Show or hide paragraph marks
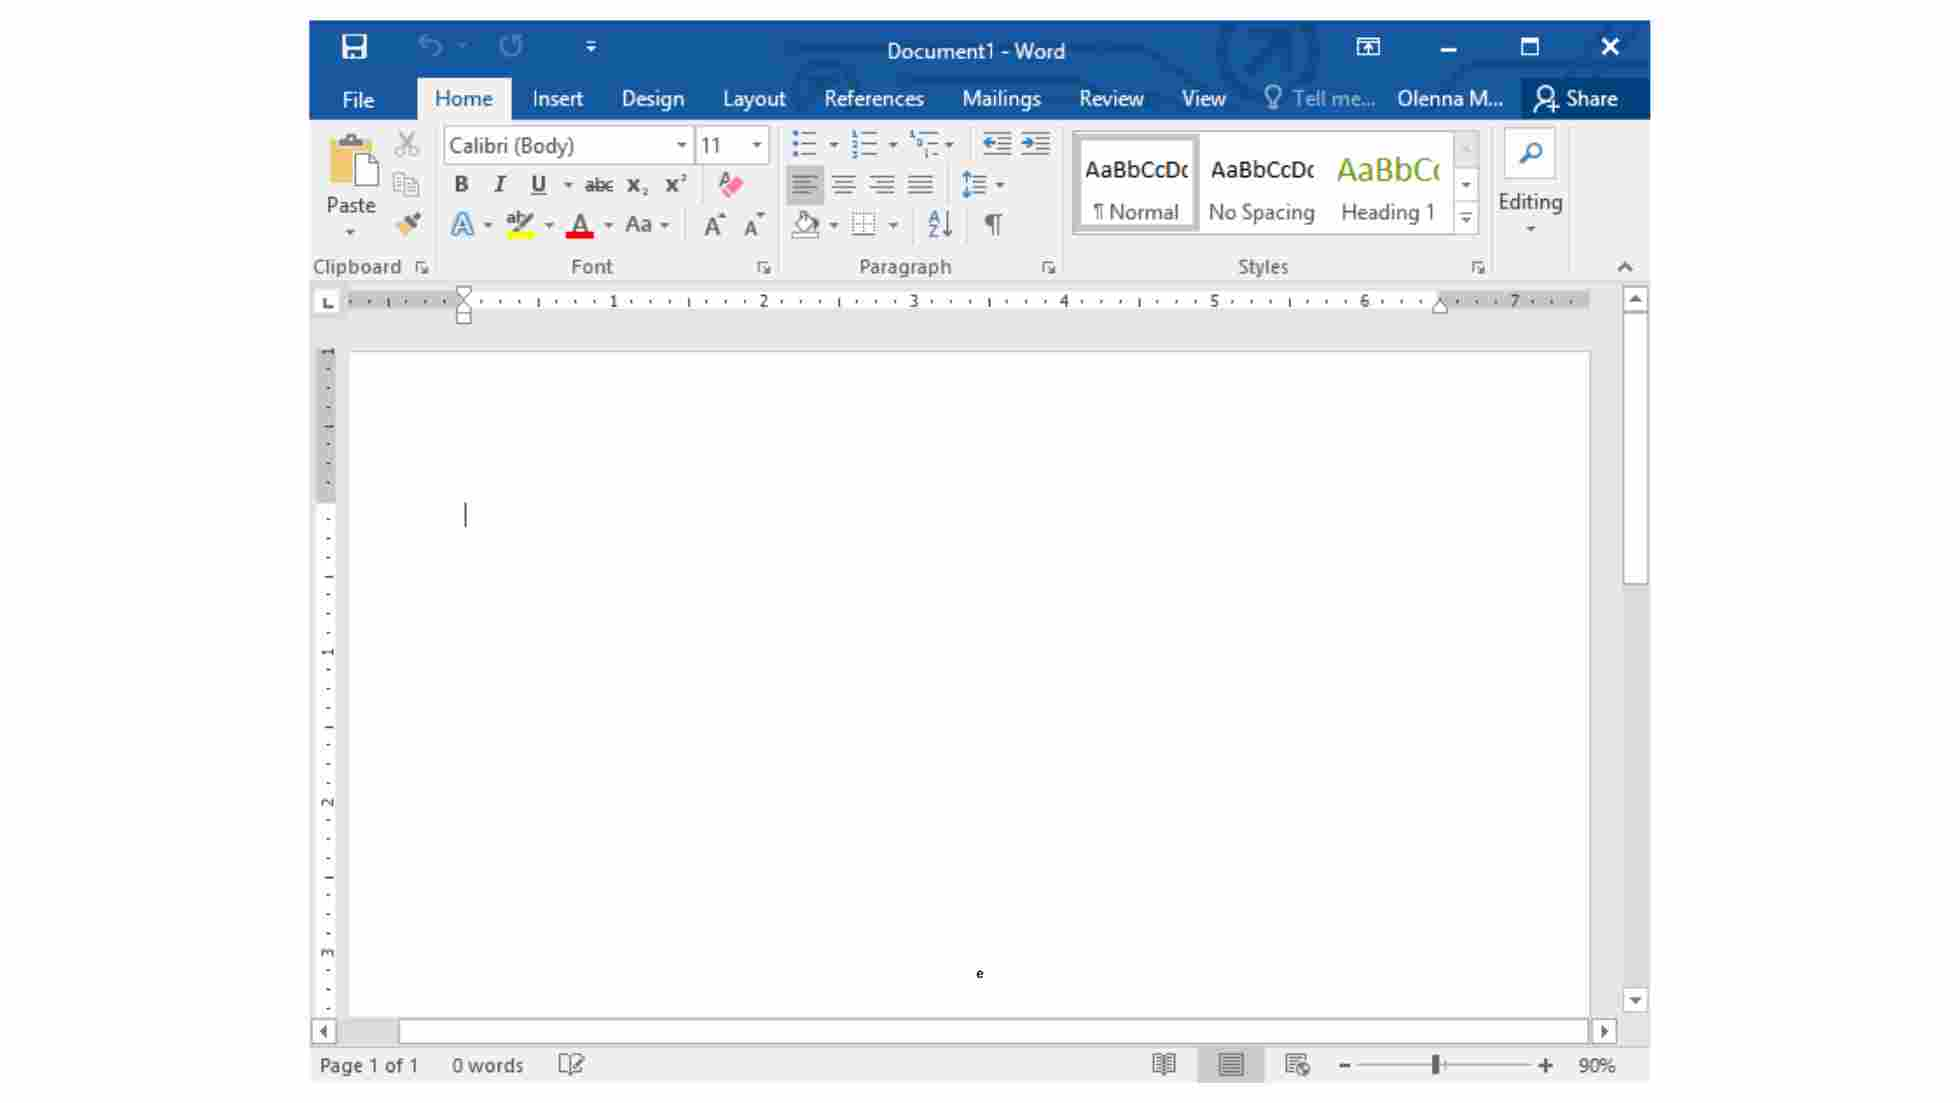The width and height of the screenshot is (1960, 1103). pyautogui.click(x=993, y=224)
